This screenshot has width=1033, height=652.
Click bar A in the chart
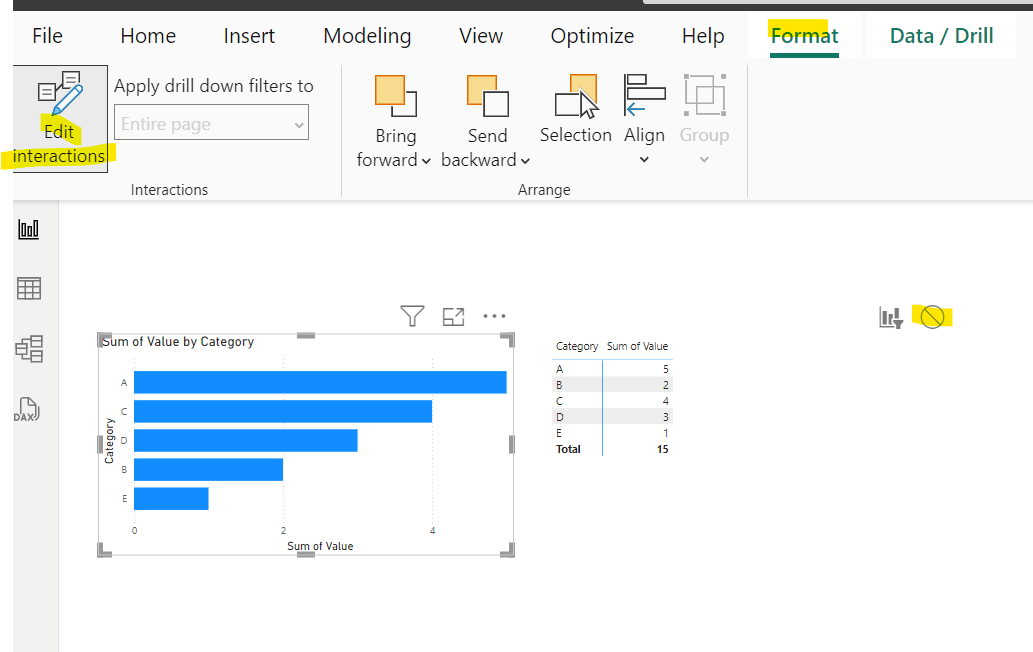click(320, 383)
